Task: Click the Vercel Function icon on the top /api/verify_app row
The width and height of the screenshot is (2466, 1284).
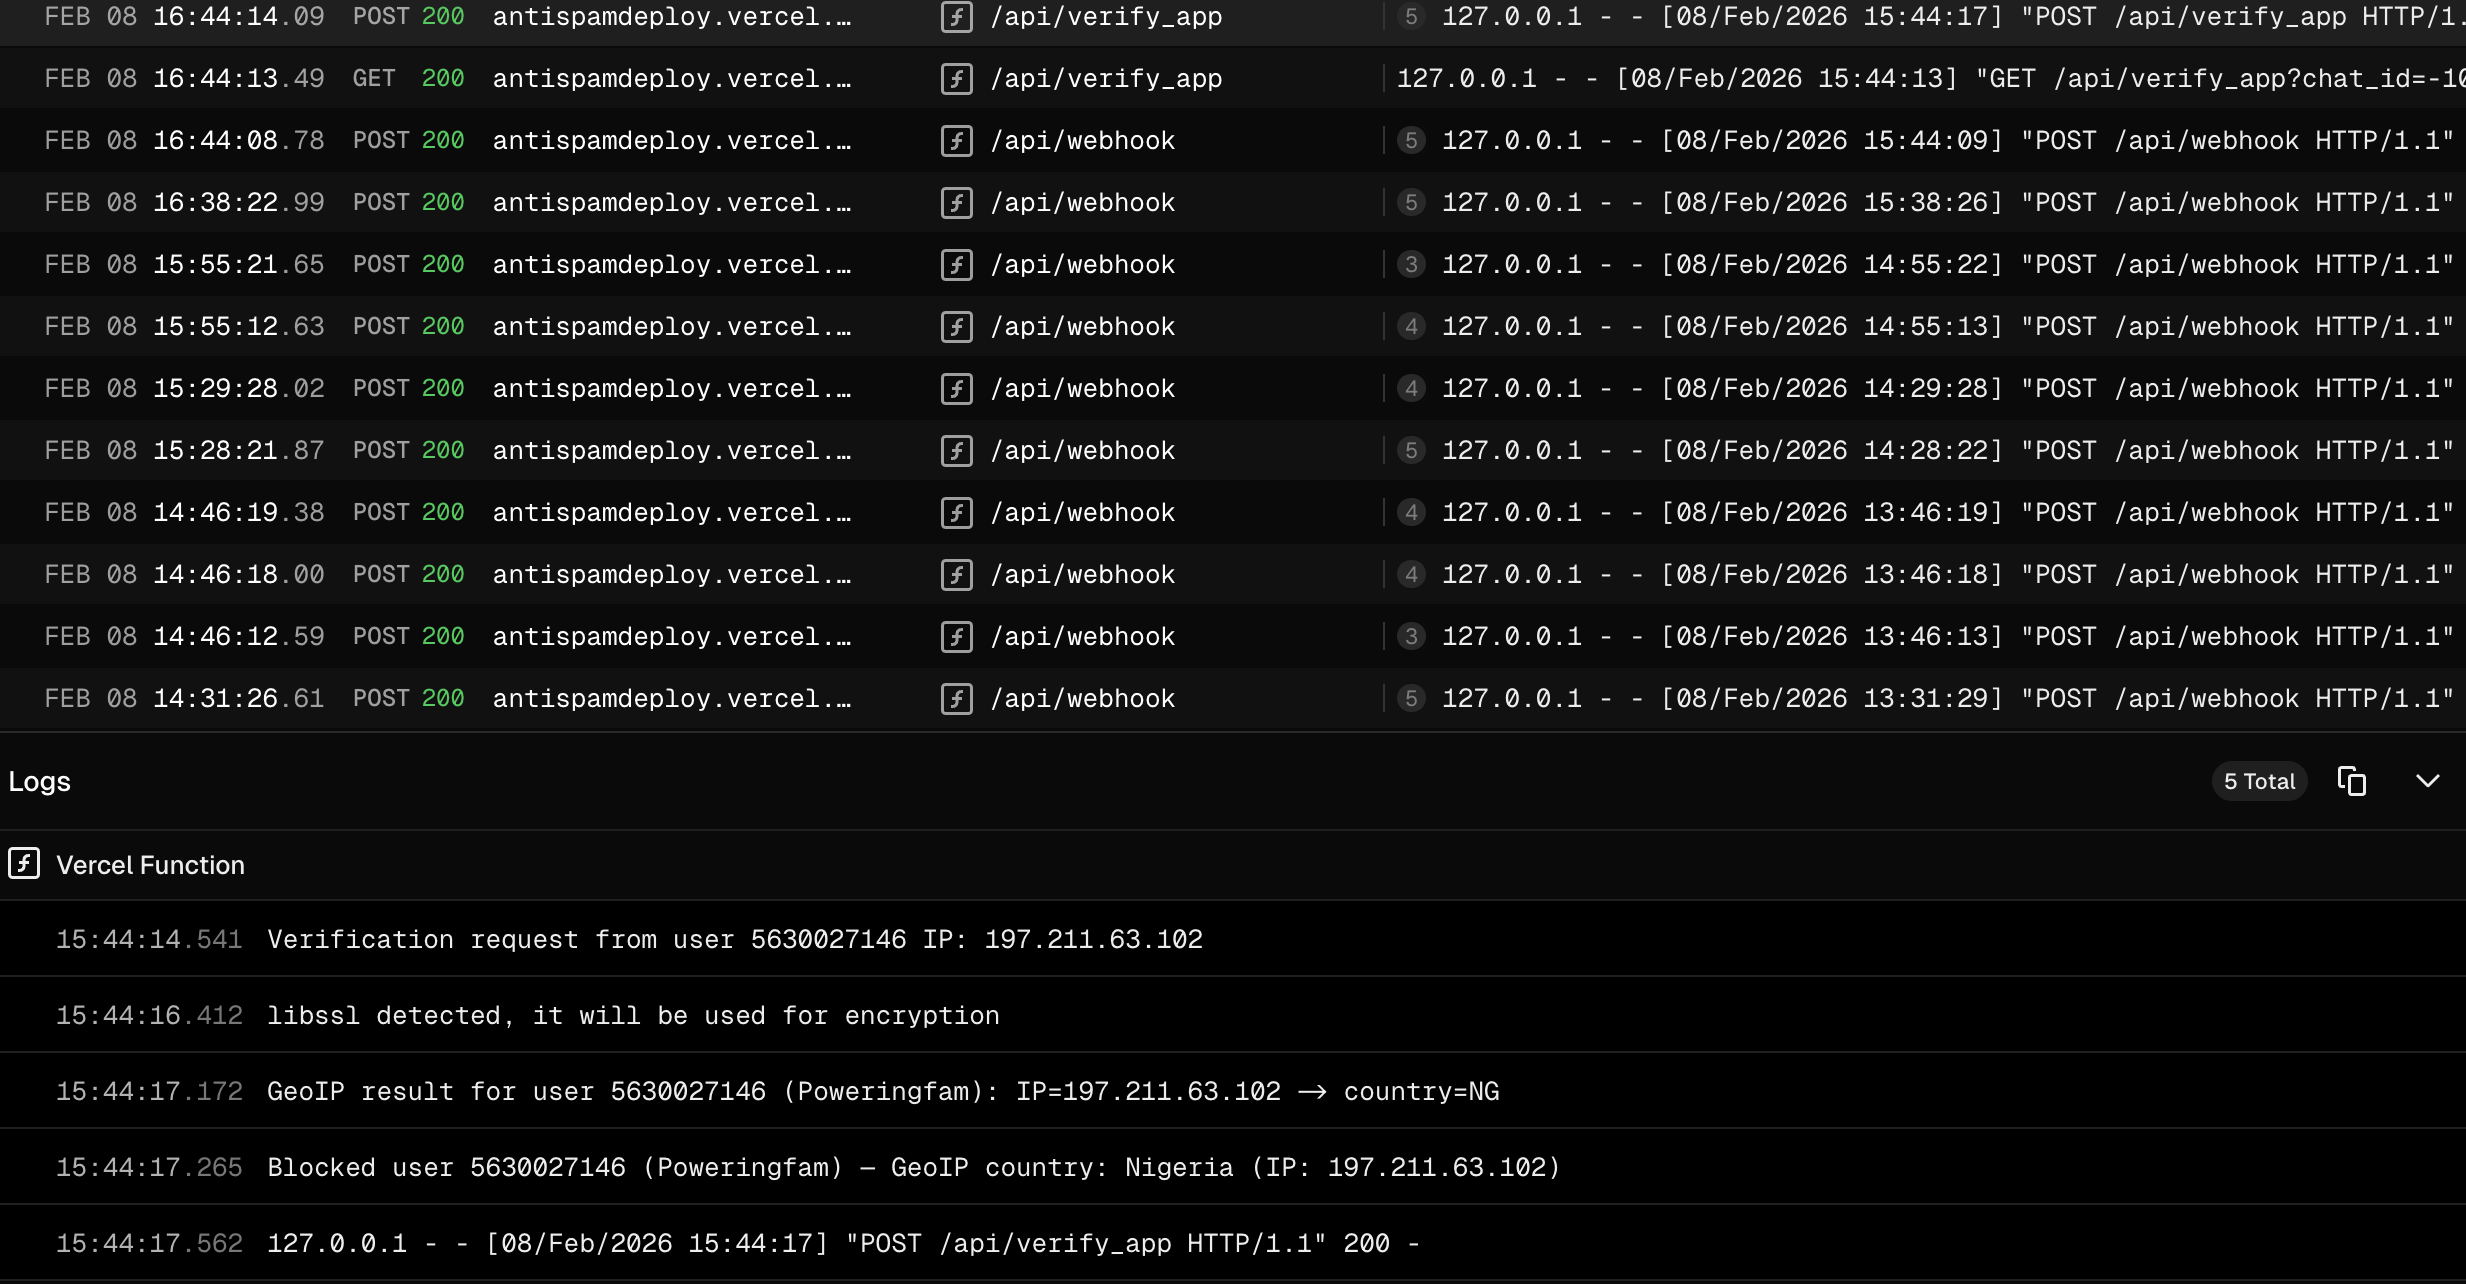Action: pyautogui.click(x=957, y=16)
